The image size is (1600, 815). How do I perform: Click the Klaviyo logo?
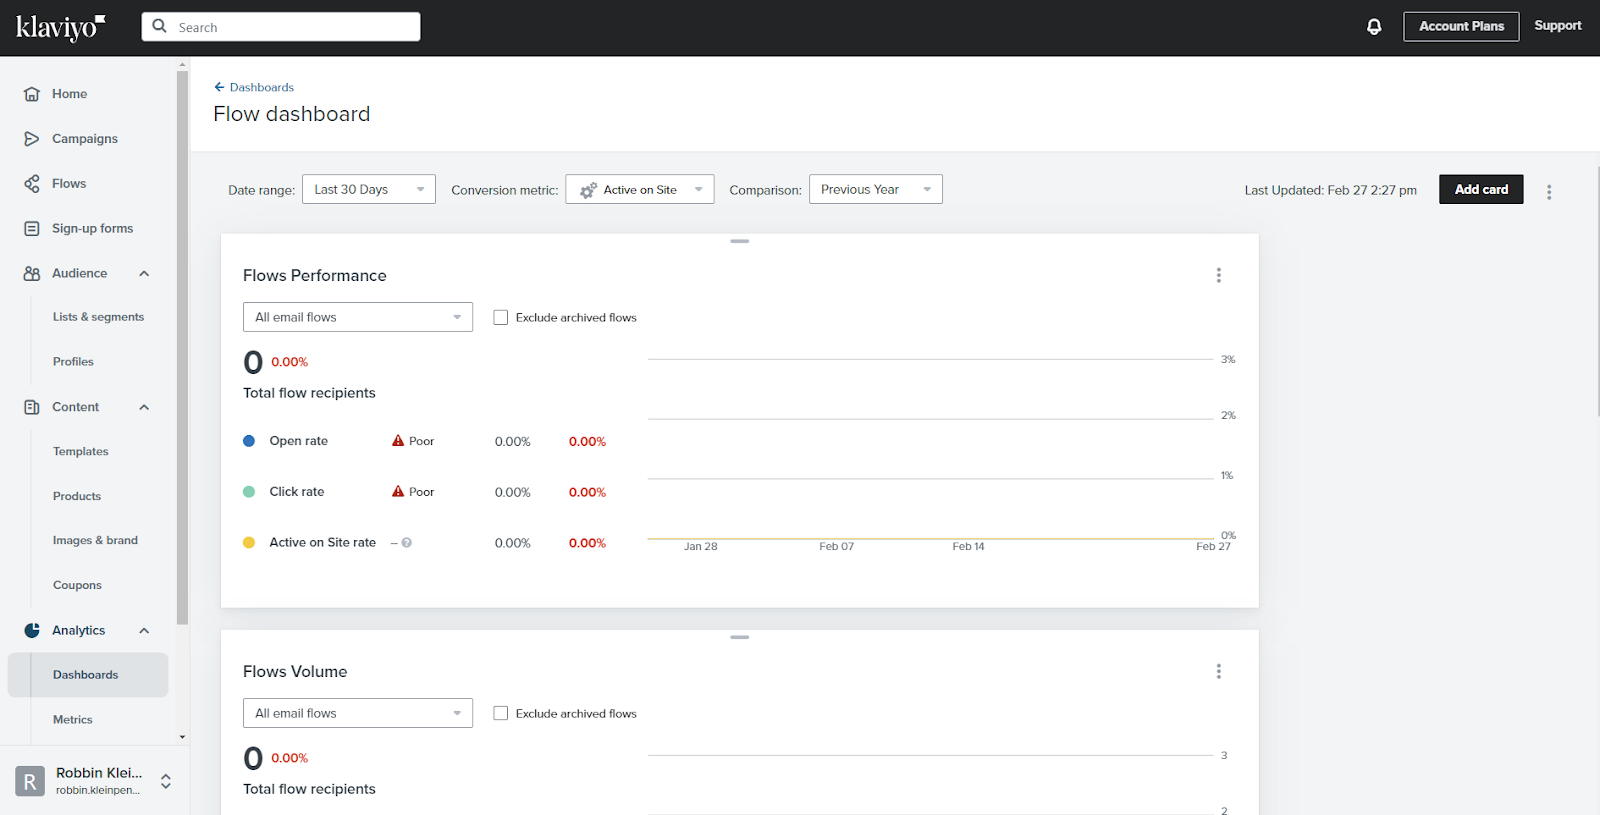pyautogui.click(x=60, y=27)
